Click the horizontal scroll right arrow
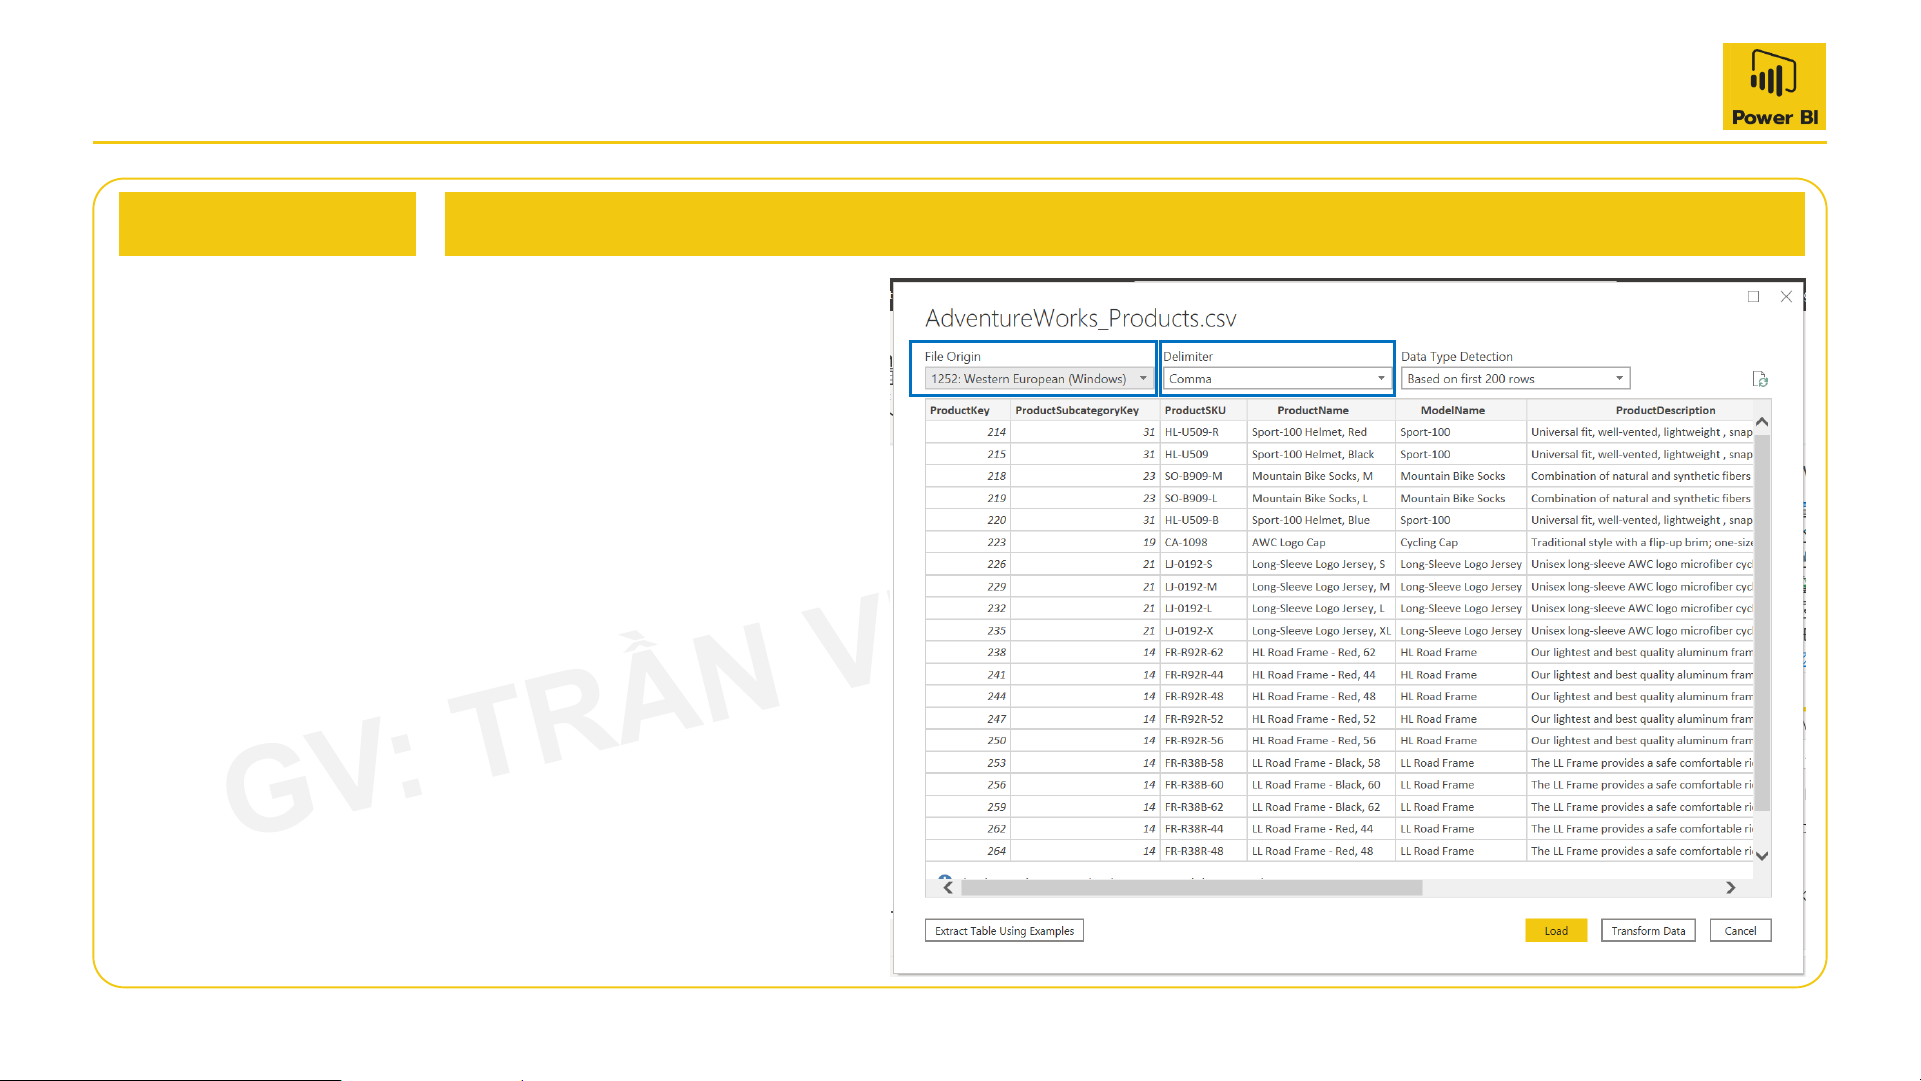The width and height of the screenshot is (1921, 1081). click(x=1730, y=888)
